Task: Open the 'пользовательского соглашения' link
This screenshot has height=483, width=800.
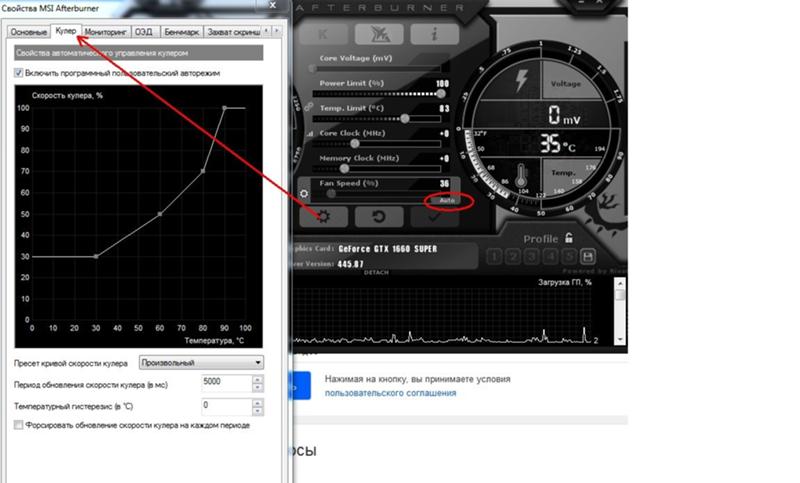Action: 390,393
